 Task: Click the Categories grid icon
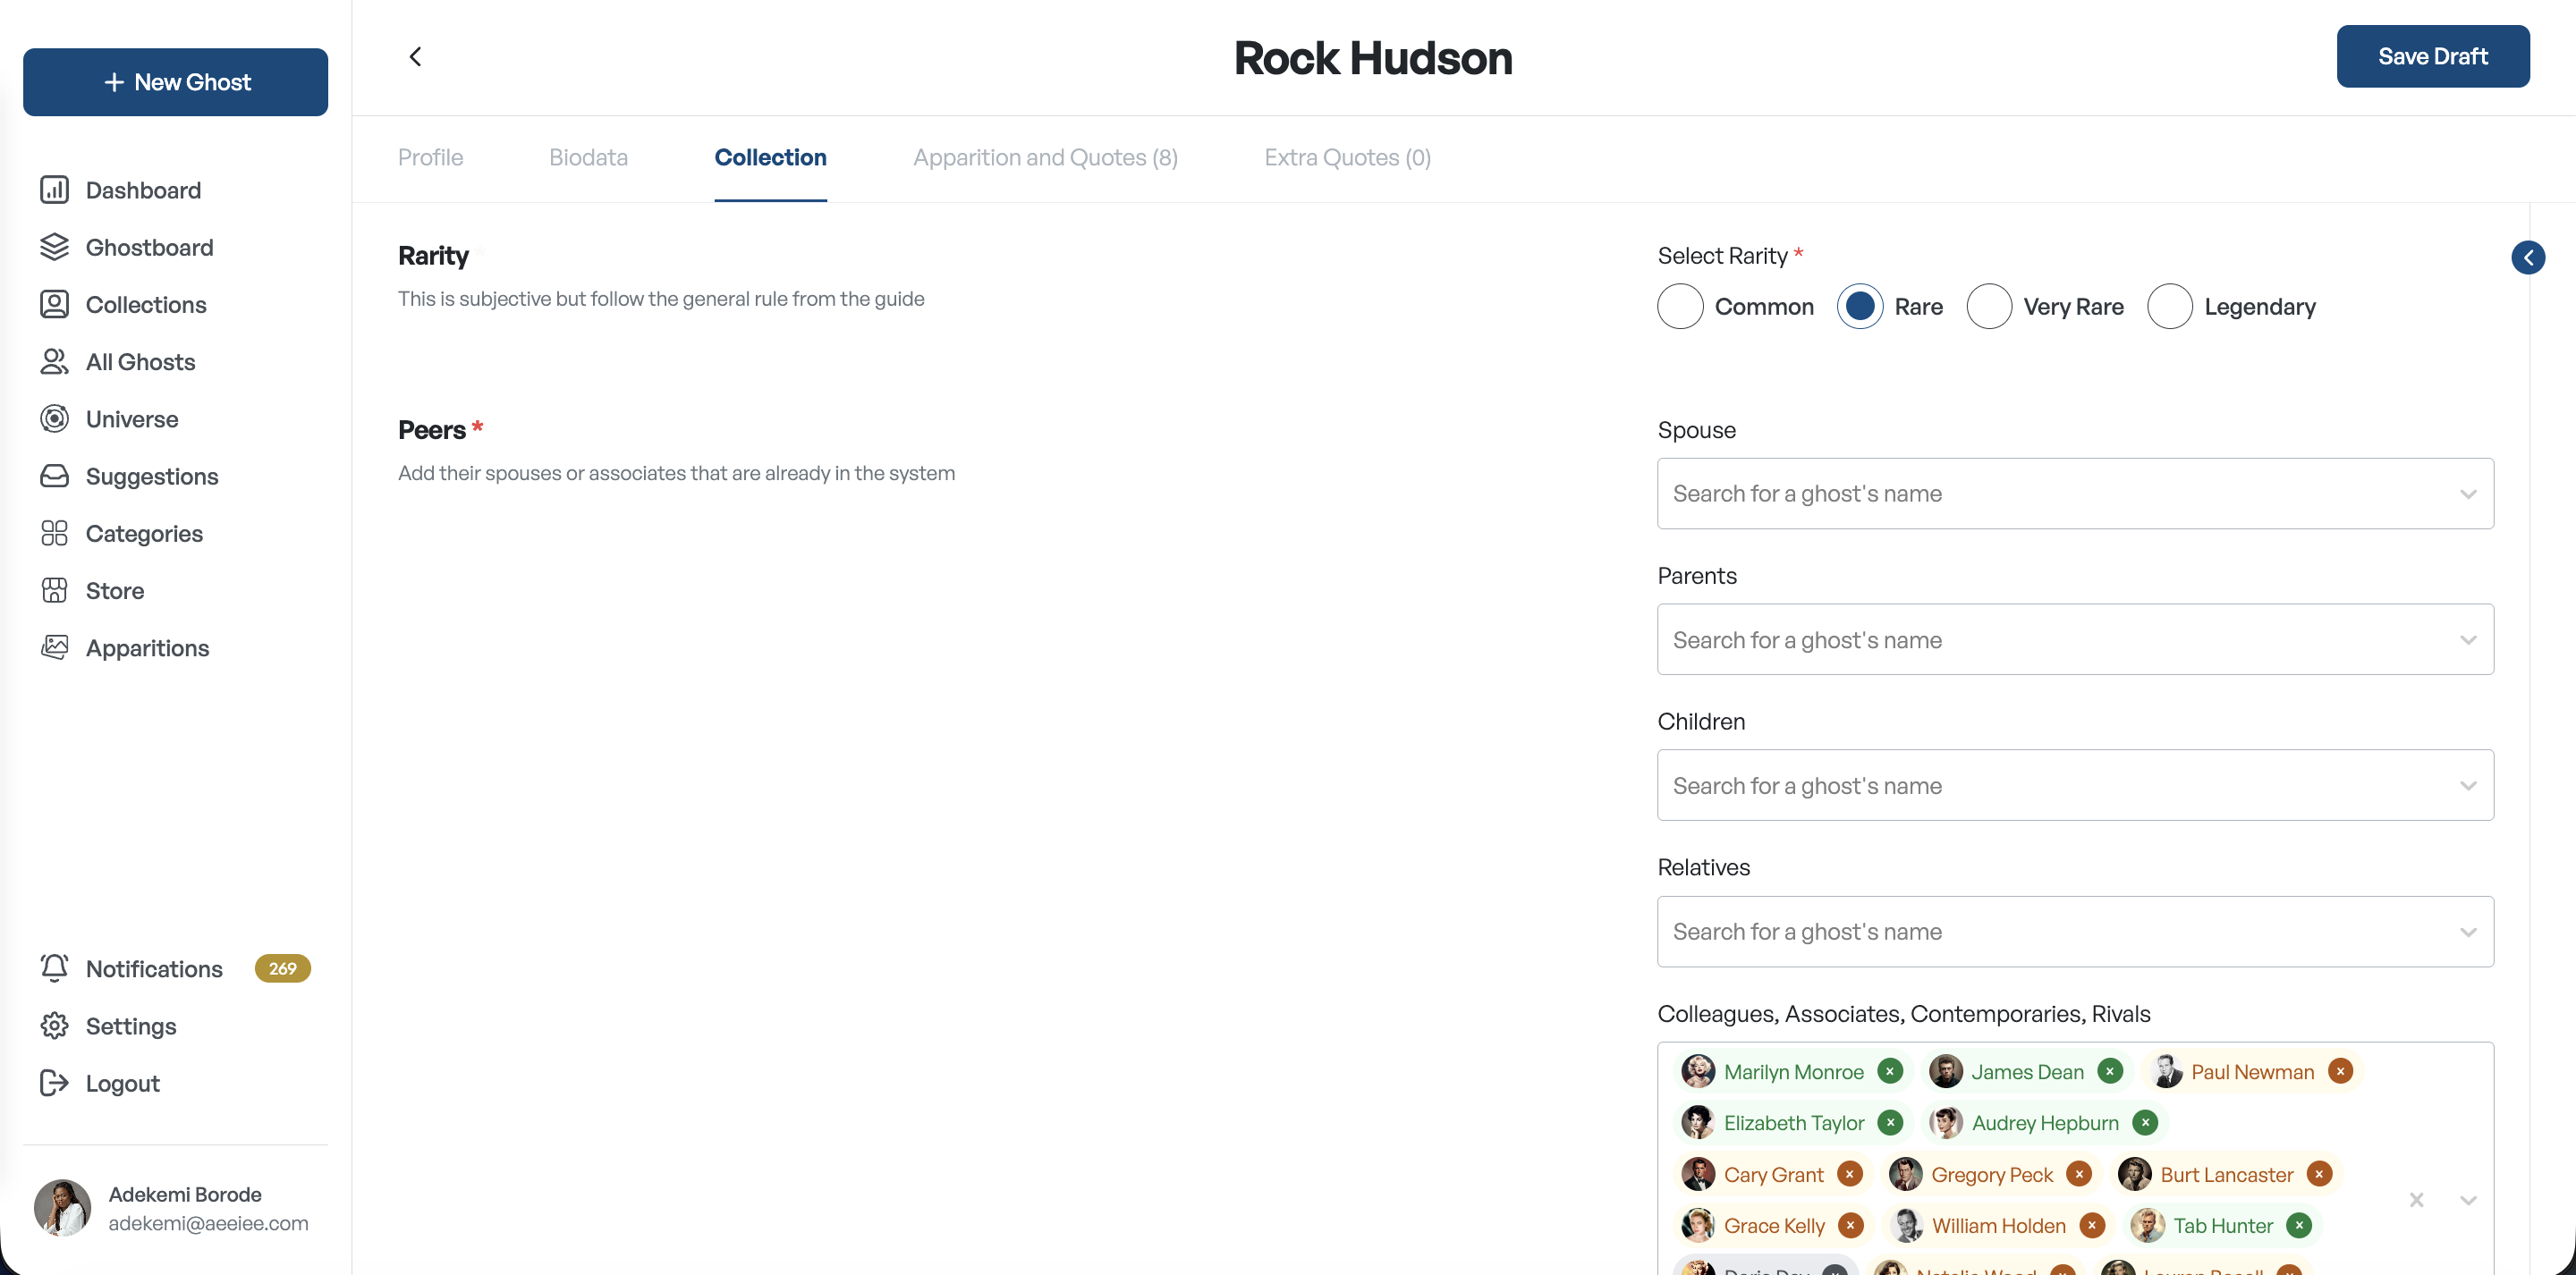54,533
